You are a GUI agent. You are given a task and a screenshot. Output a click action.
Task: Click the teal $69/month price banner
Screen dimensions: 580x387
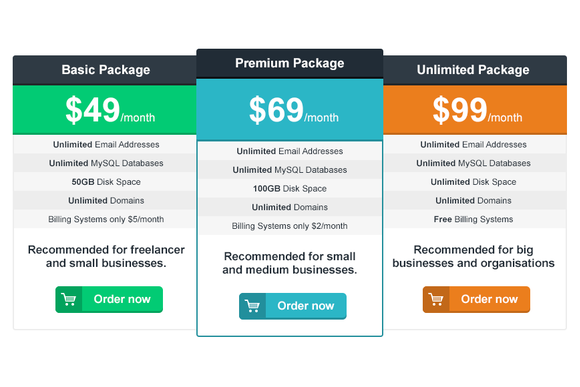pos(290,110)
